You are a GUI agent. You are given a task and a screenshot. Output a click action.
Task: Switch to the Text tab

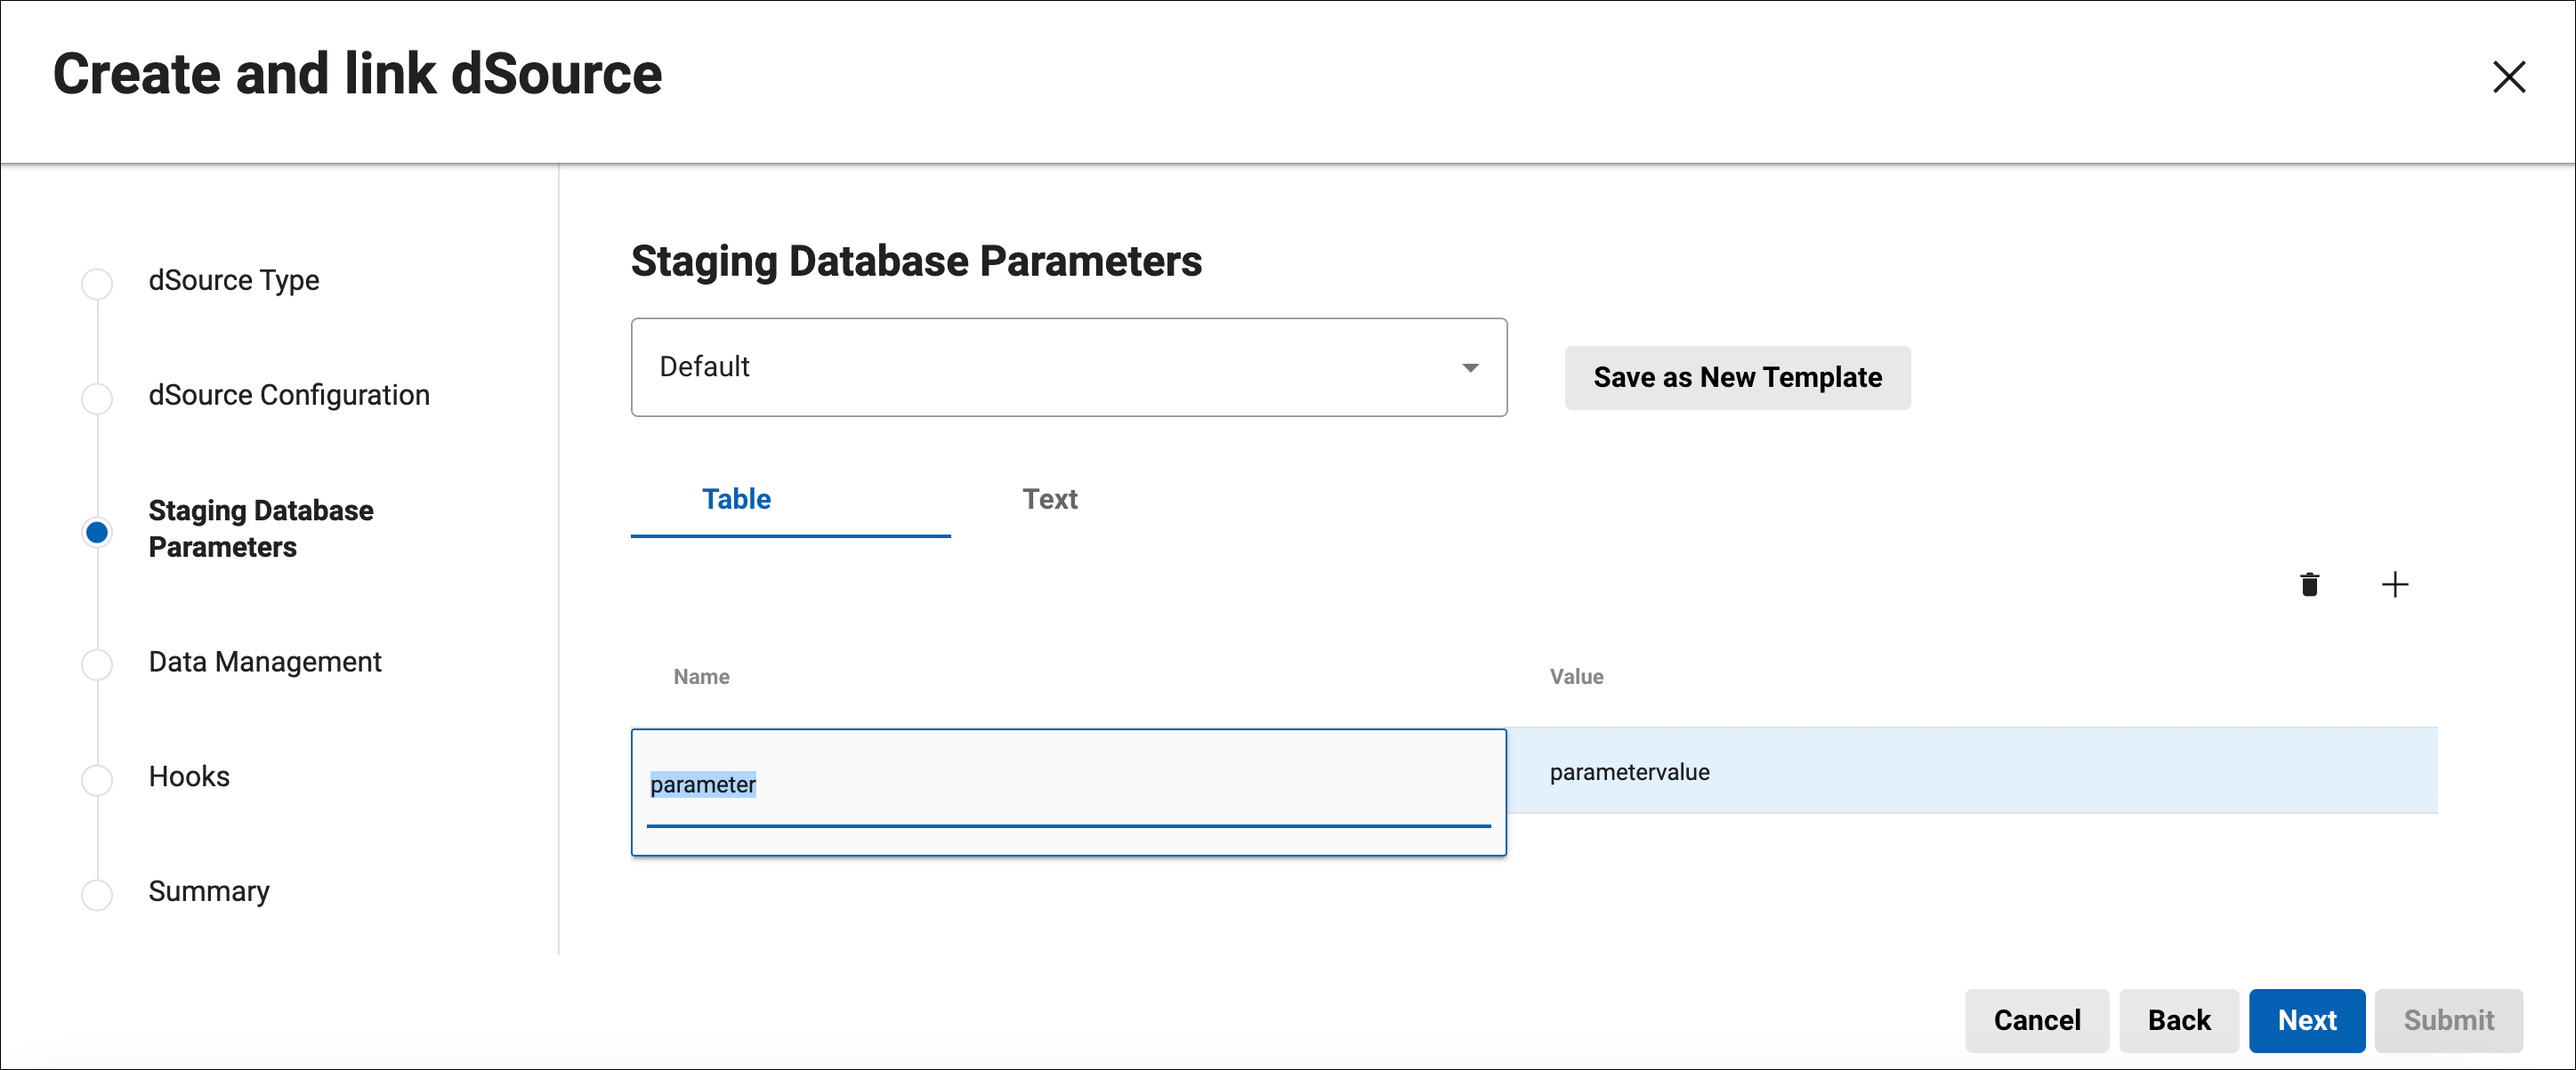[1049, 499]
